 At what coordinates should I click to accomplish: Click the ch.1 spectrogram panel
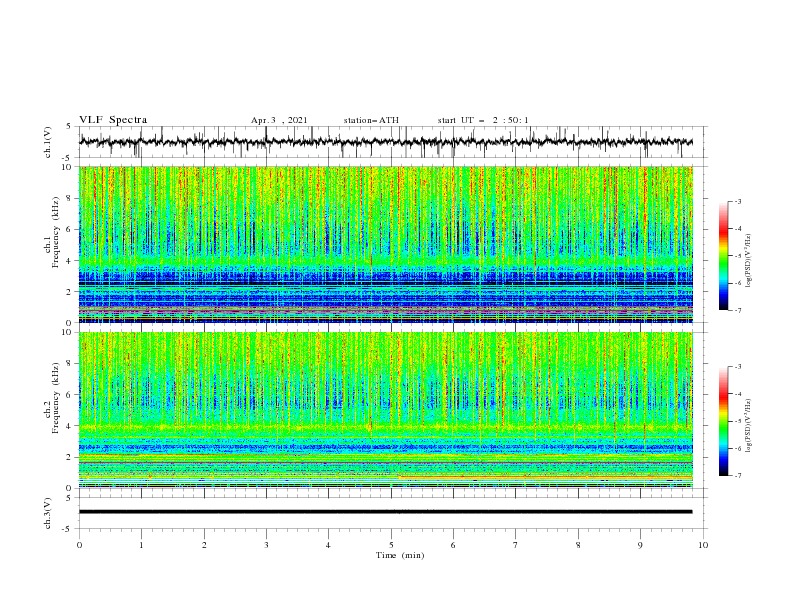coord(386,244)
